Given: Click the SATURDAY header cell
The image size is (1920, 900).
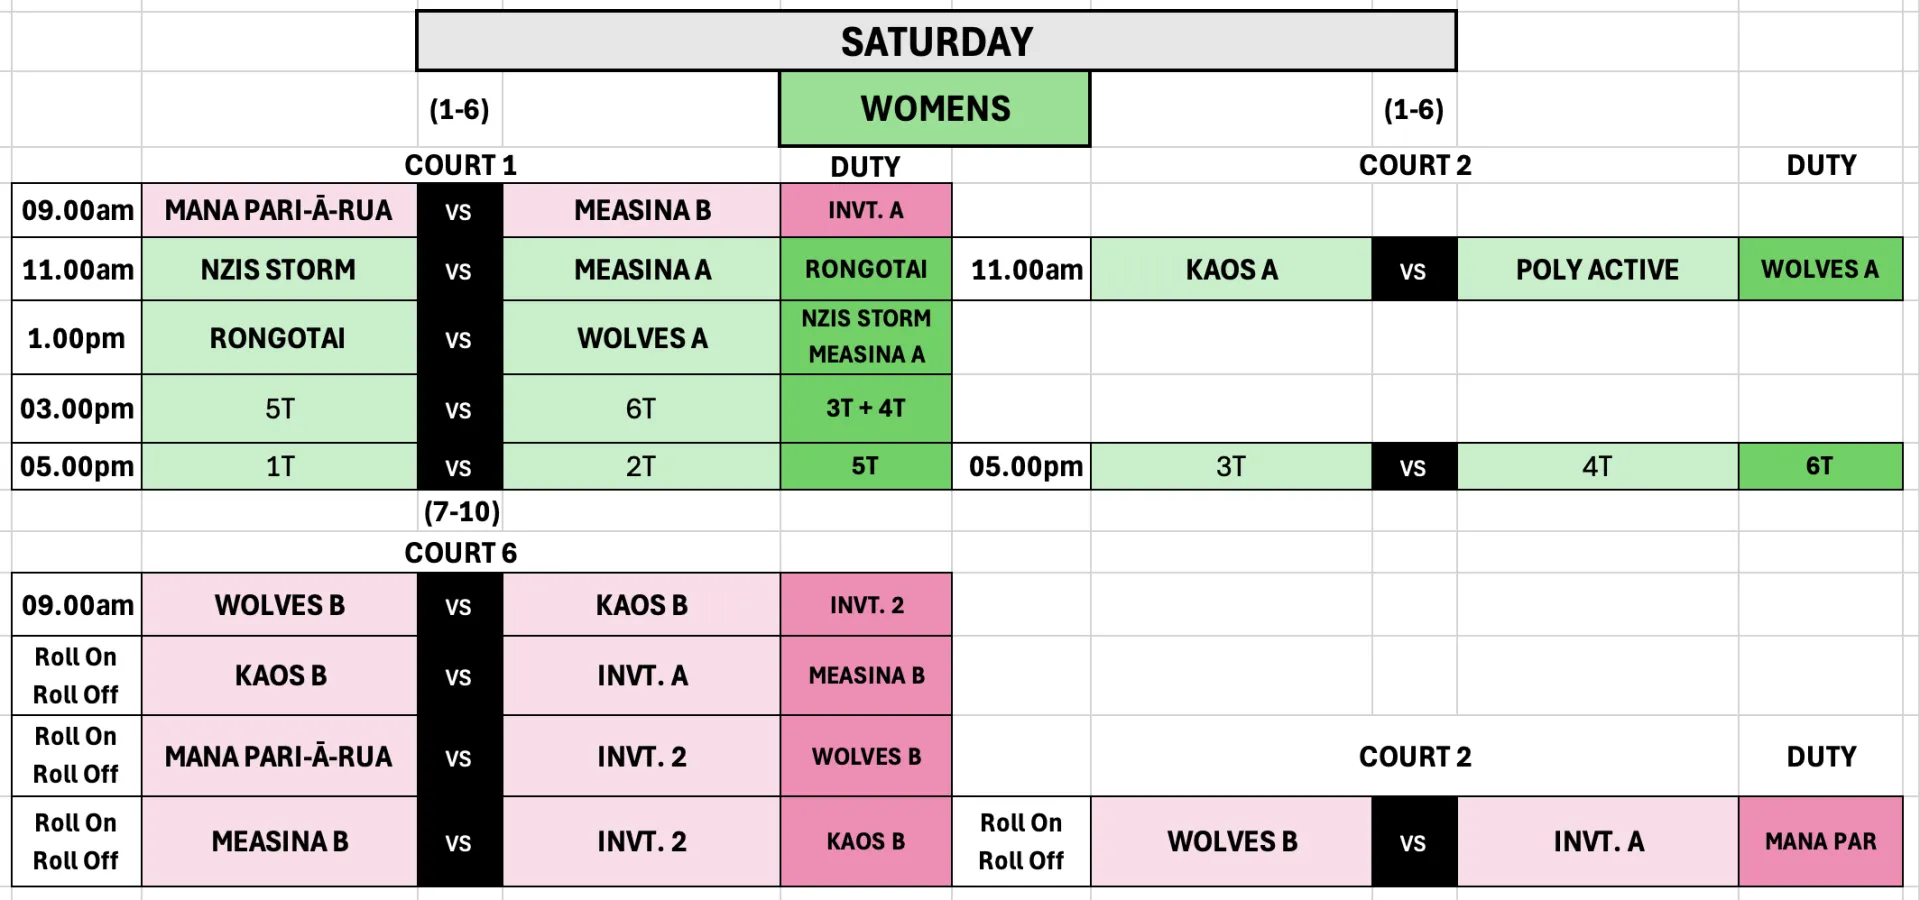Looking at the screenshot, I should tap(936, 42).
